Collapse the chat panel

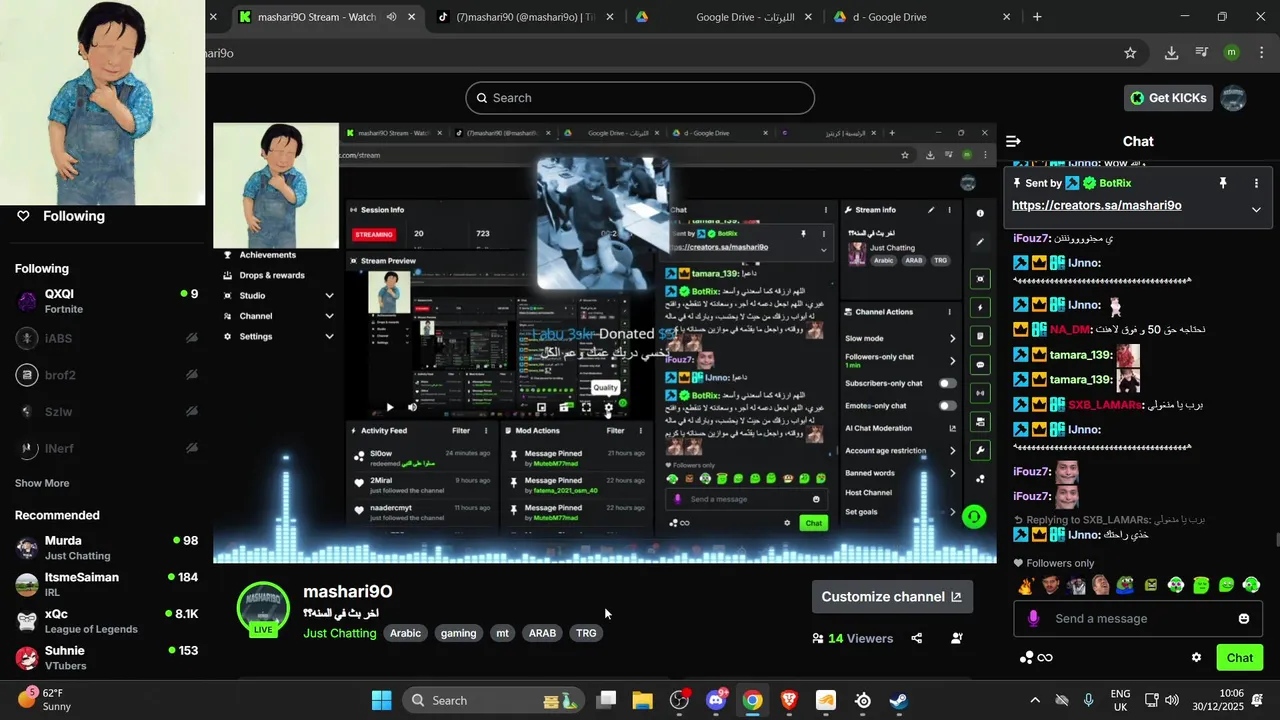1013,142
